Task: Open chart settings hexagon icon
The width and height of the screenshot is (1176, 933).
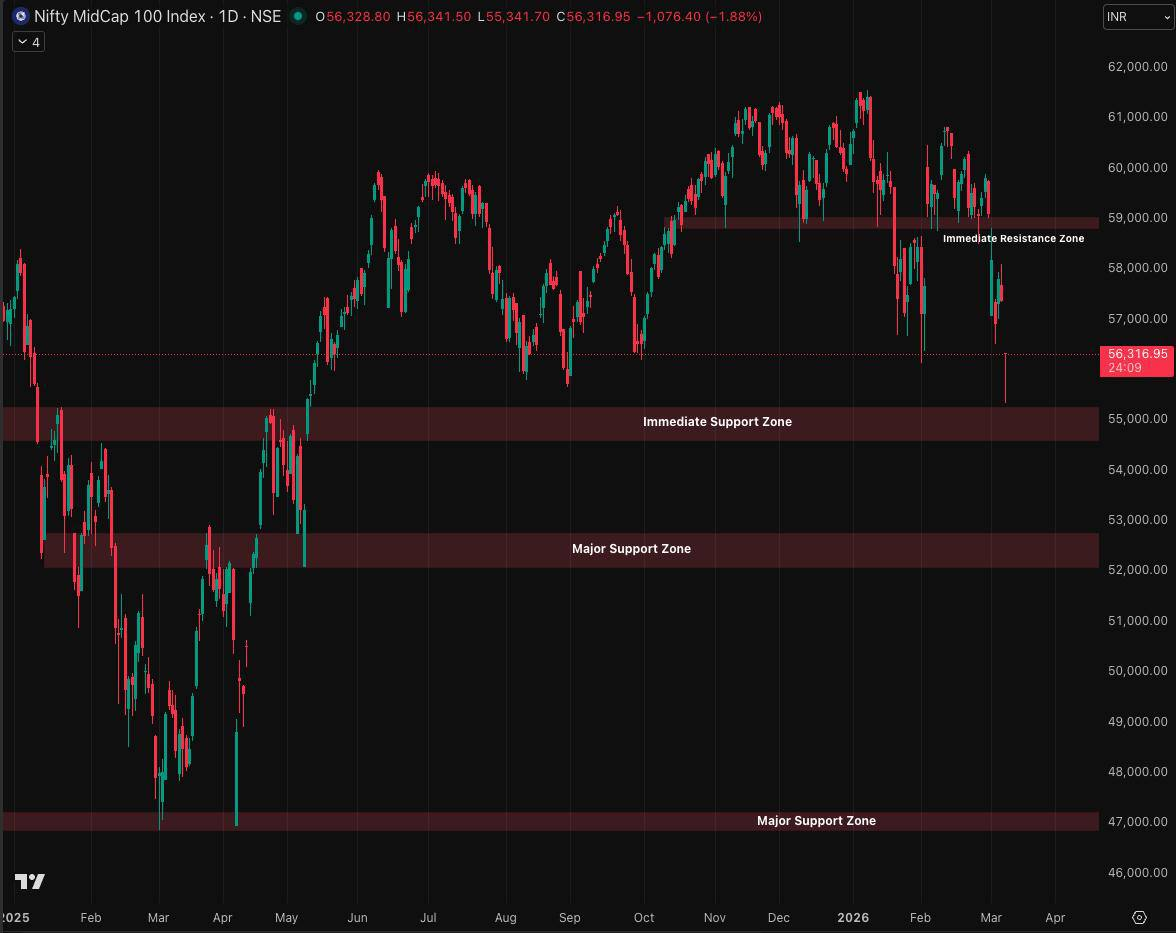Action: pos(1139,917)
